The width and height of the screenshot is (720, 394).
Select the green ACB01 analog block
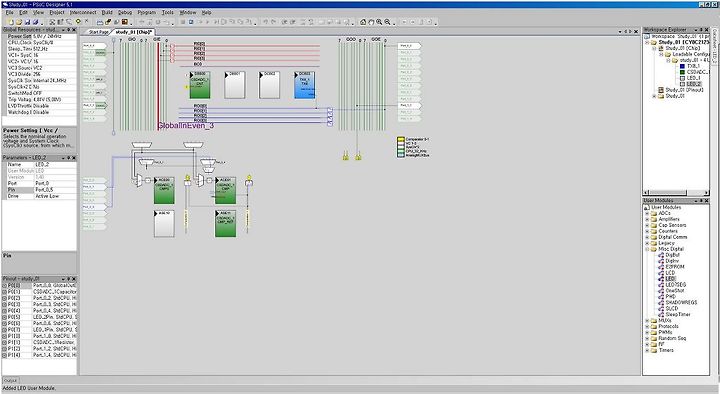tap(225, 191)
